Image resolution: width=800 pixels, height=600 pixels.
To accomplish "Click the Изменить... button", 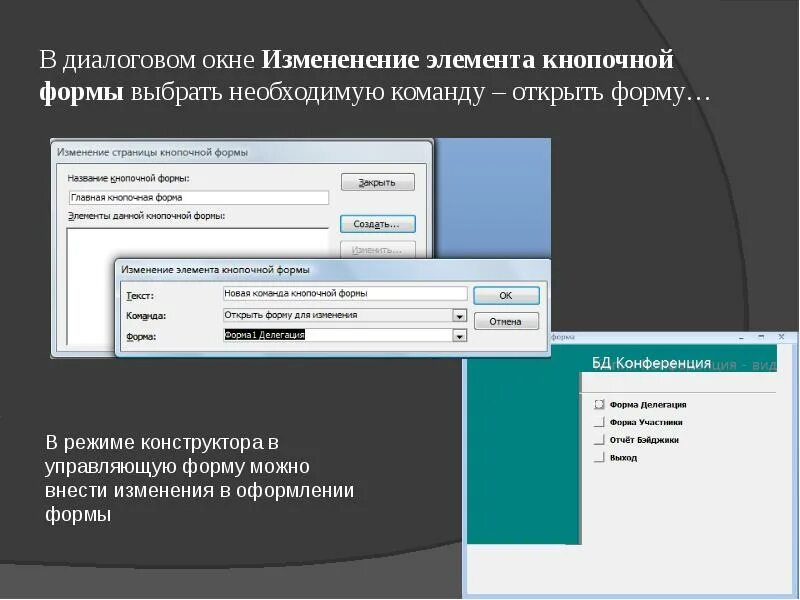I will click(x=378, y=250).
